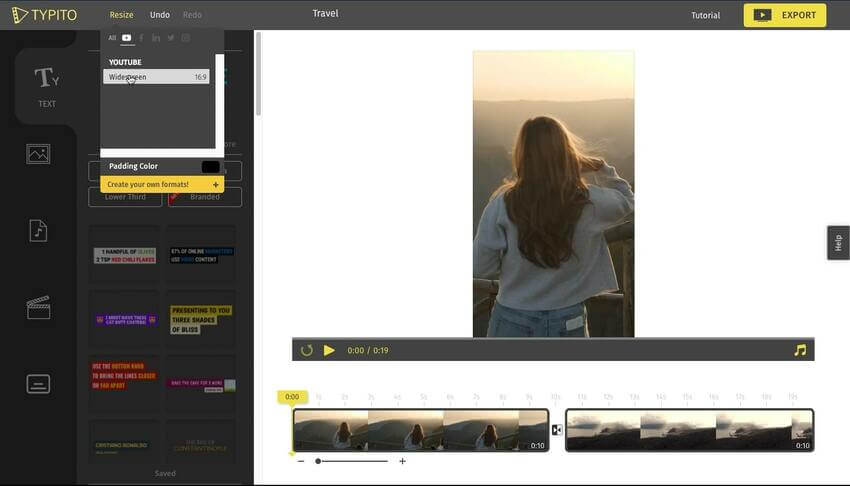
Task: Click Undo in the top bar
Action: tap(160, 15)
